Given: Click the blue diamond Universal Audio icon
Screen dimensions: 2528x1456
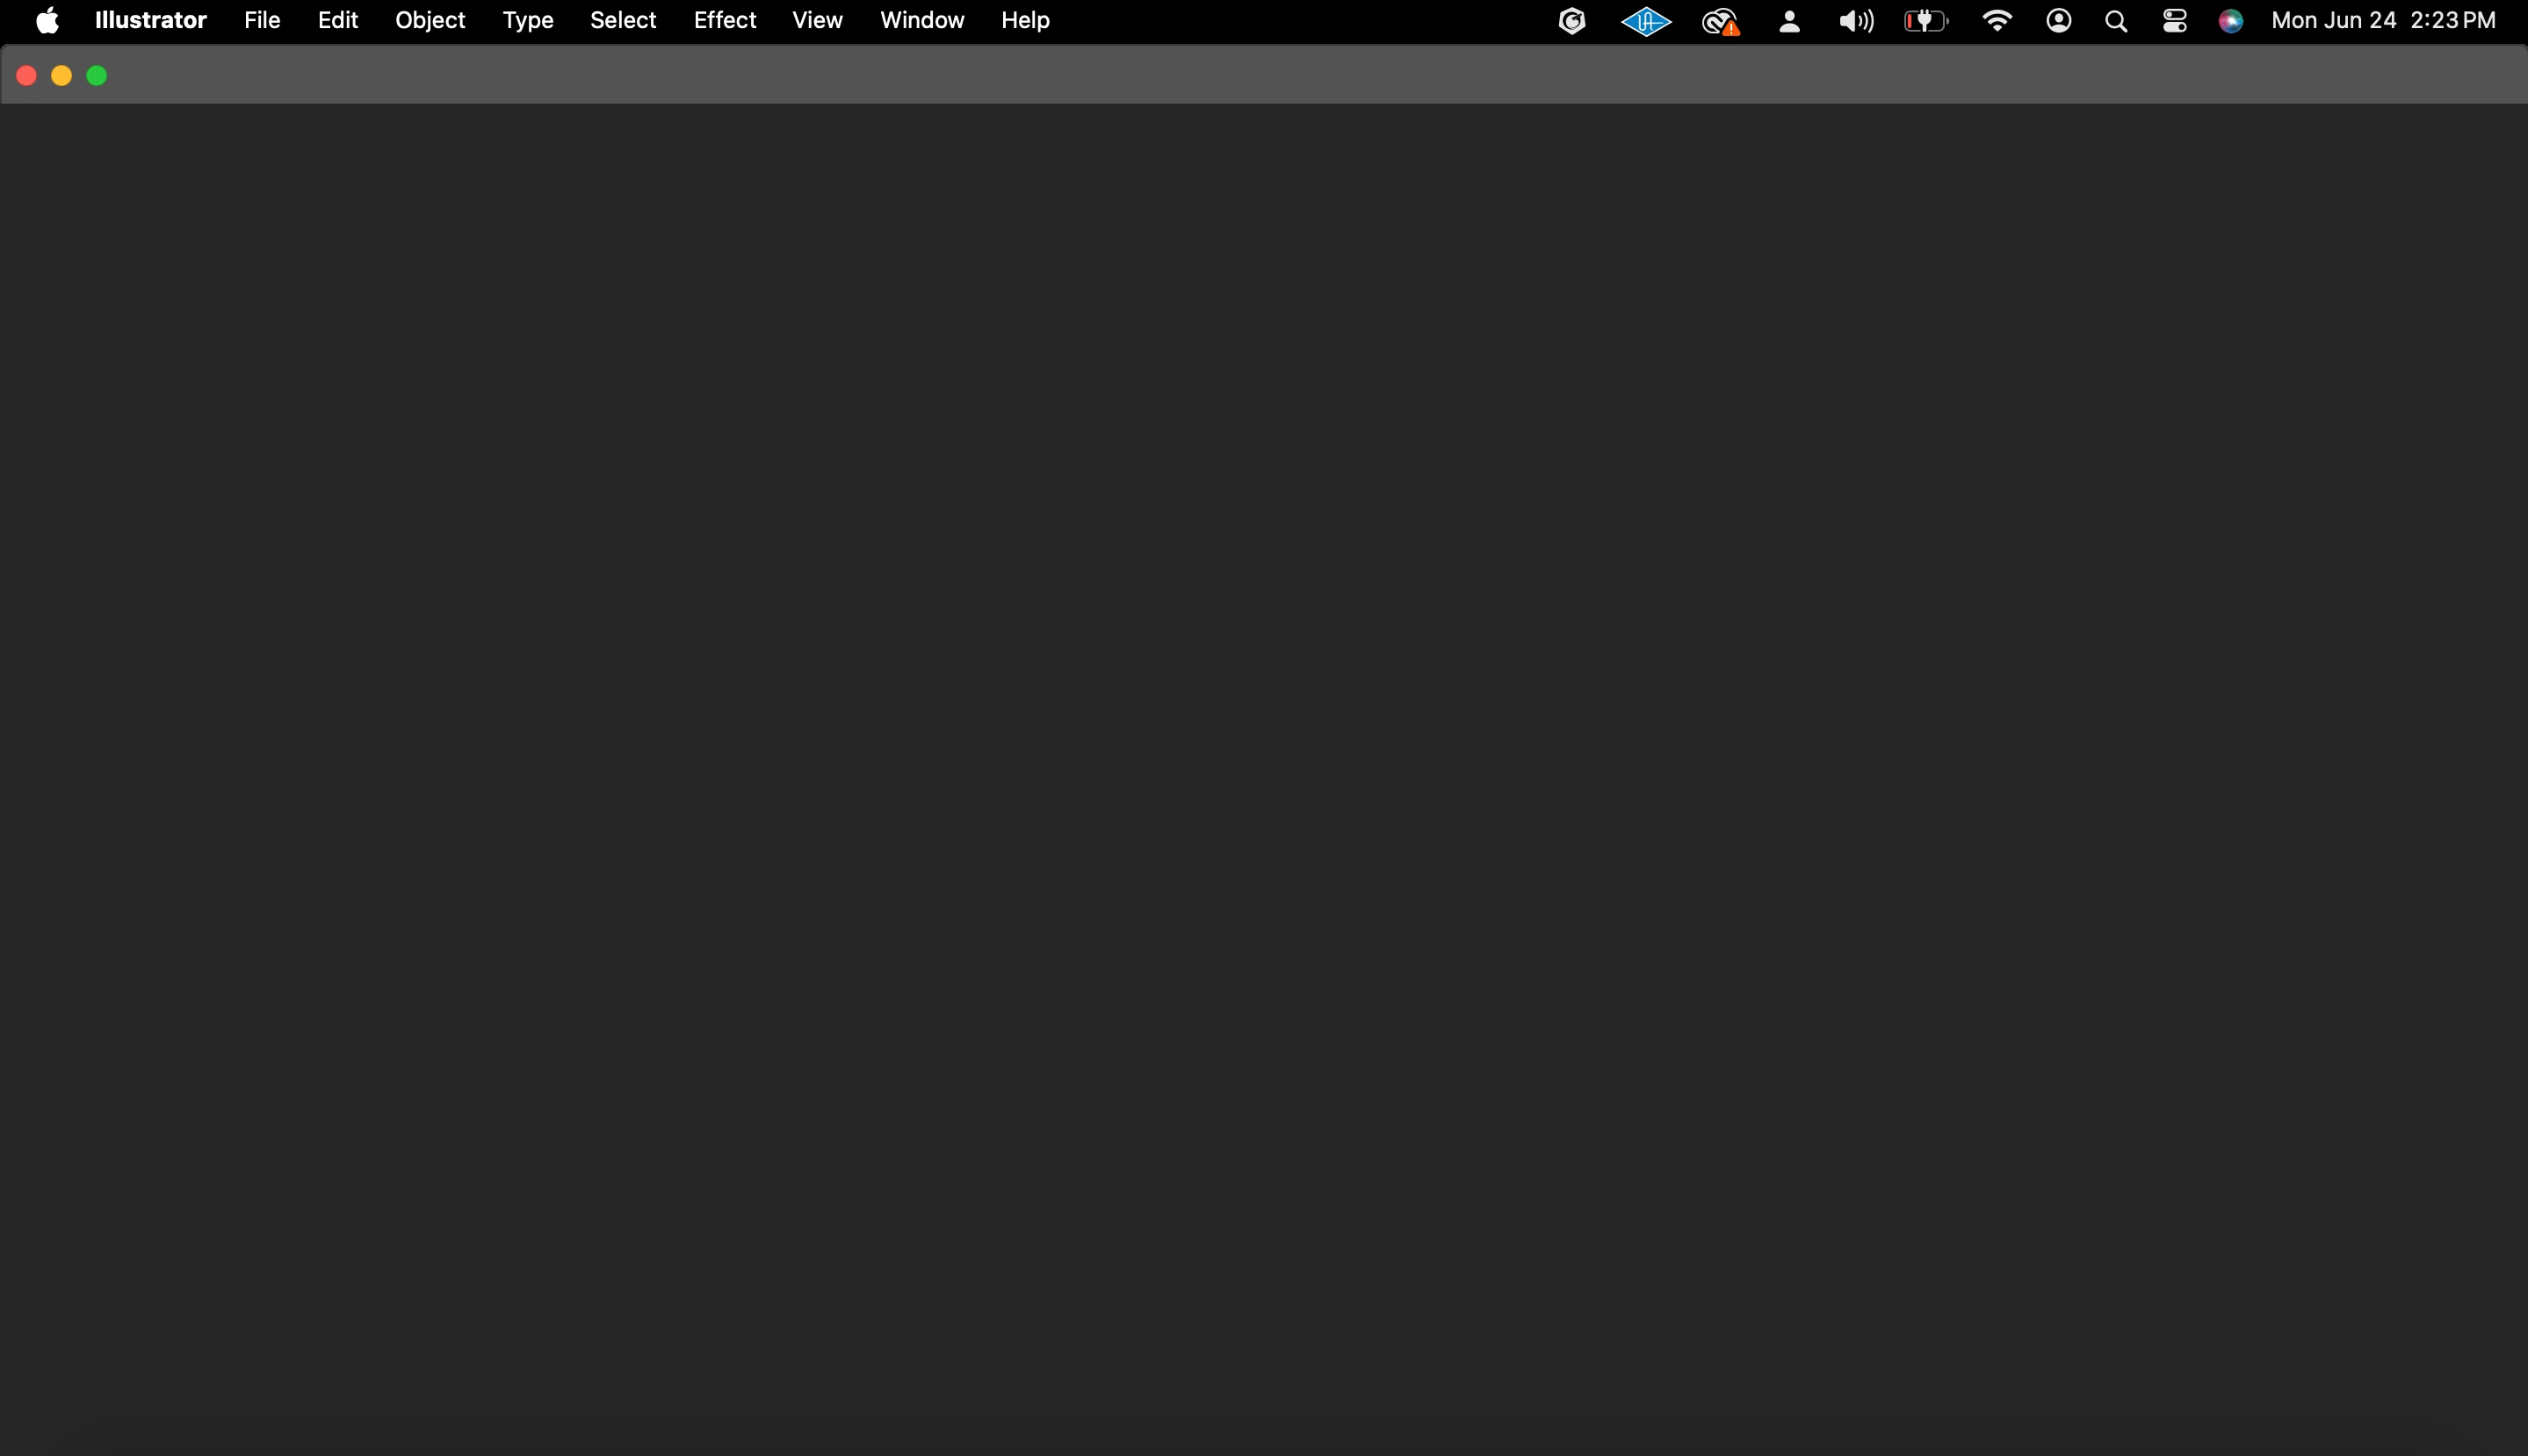Looking at the screenshot, I should pyautogui.click(x=1645, y=21).
